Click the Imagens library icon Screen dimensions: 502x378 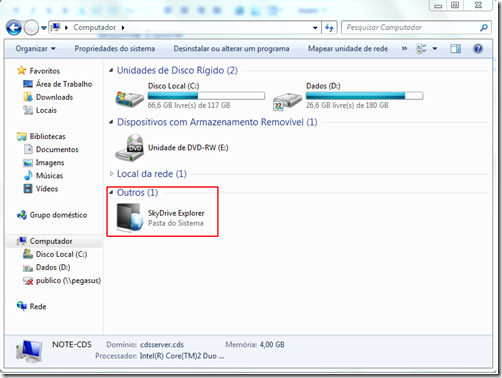(28, 163)
